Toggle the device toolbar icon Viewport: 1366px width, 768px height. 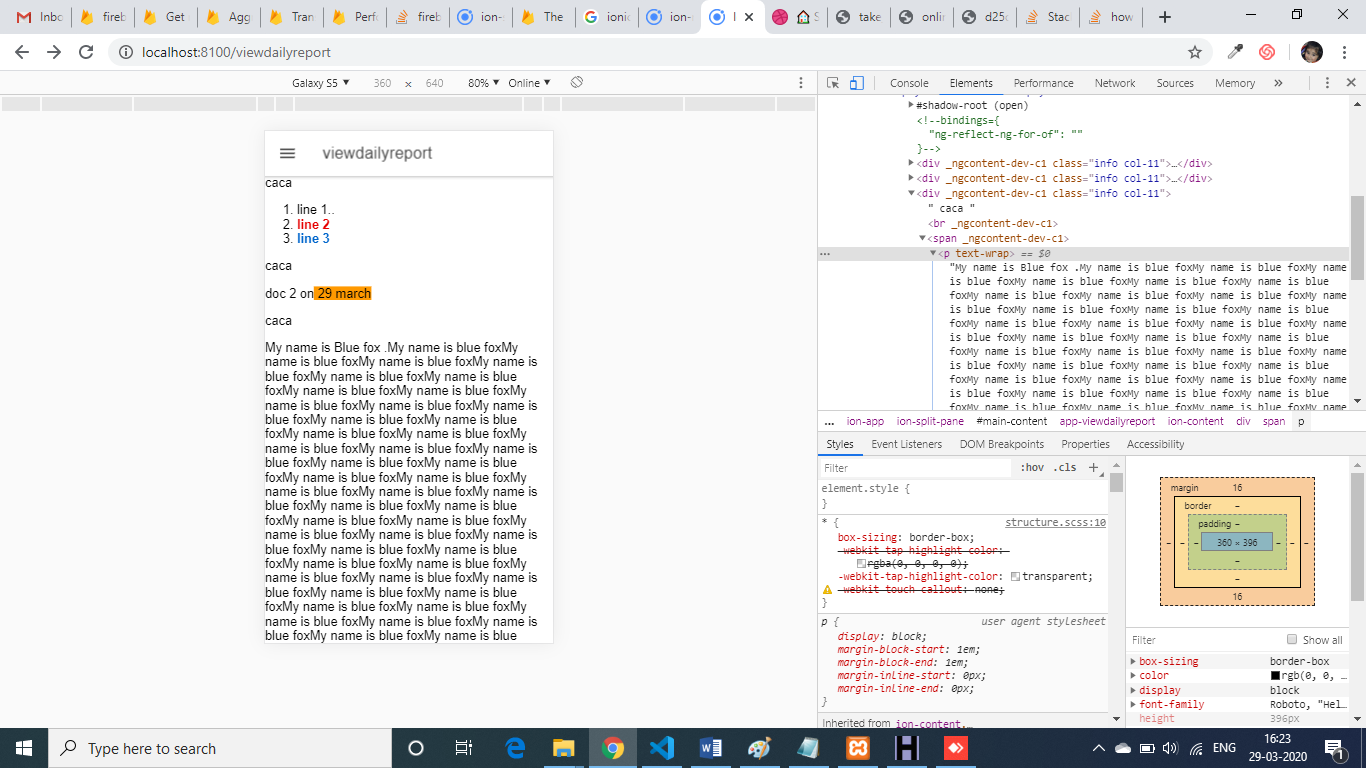pyautogui.click(x=856, y=83)
